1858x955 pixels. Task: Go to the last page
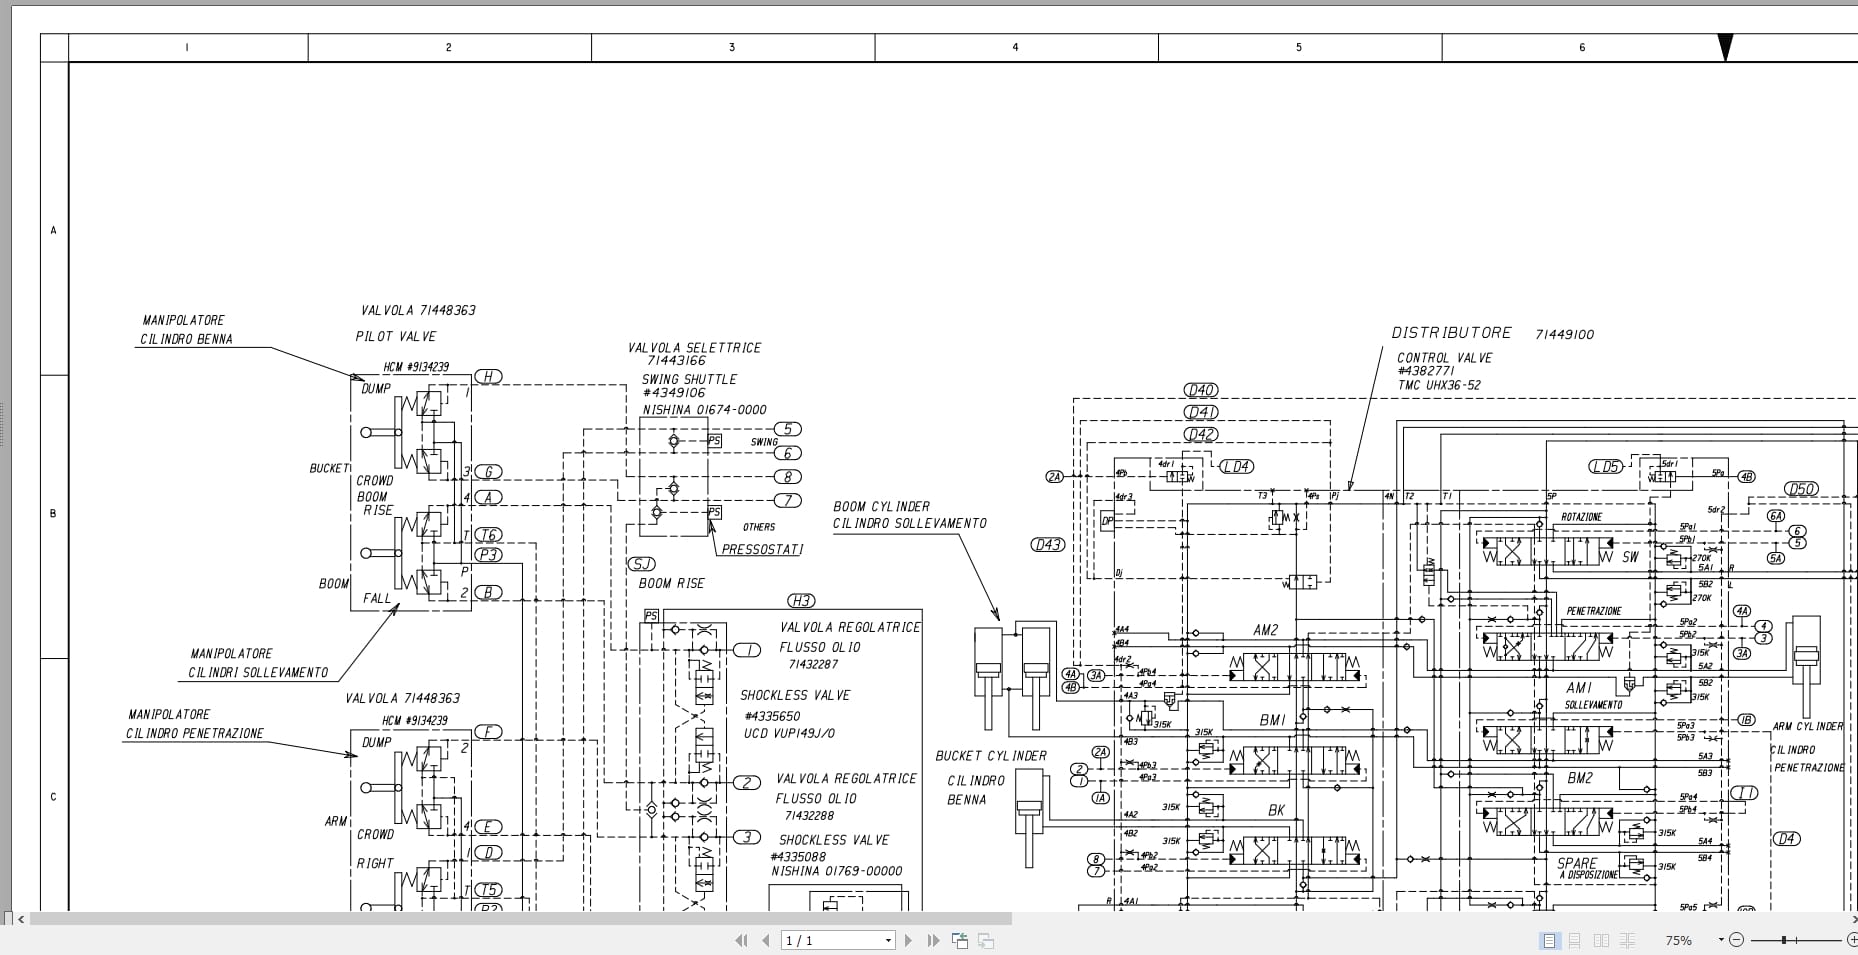933,940
